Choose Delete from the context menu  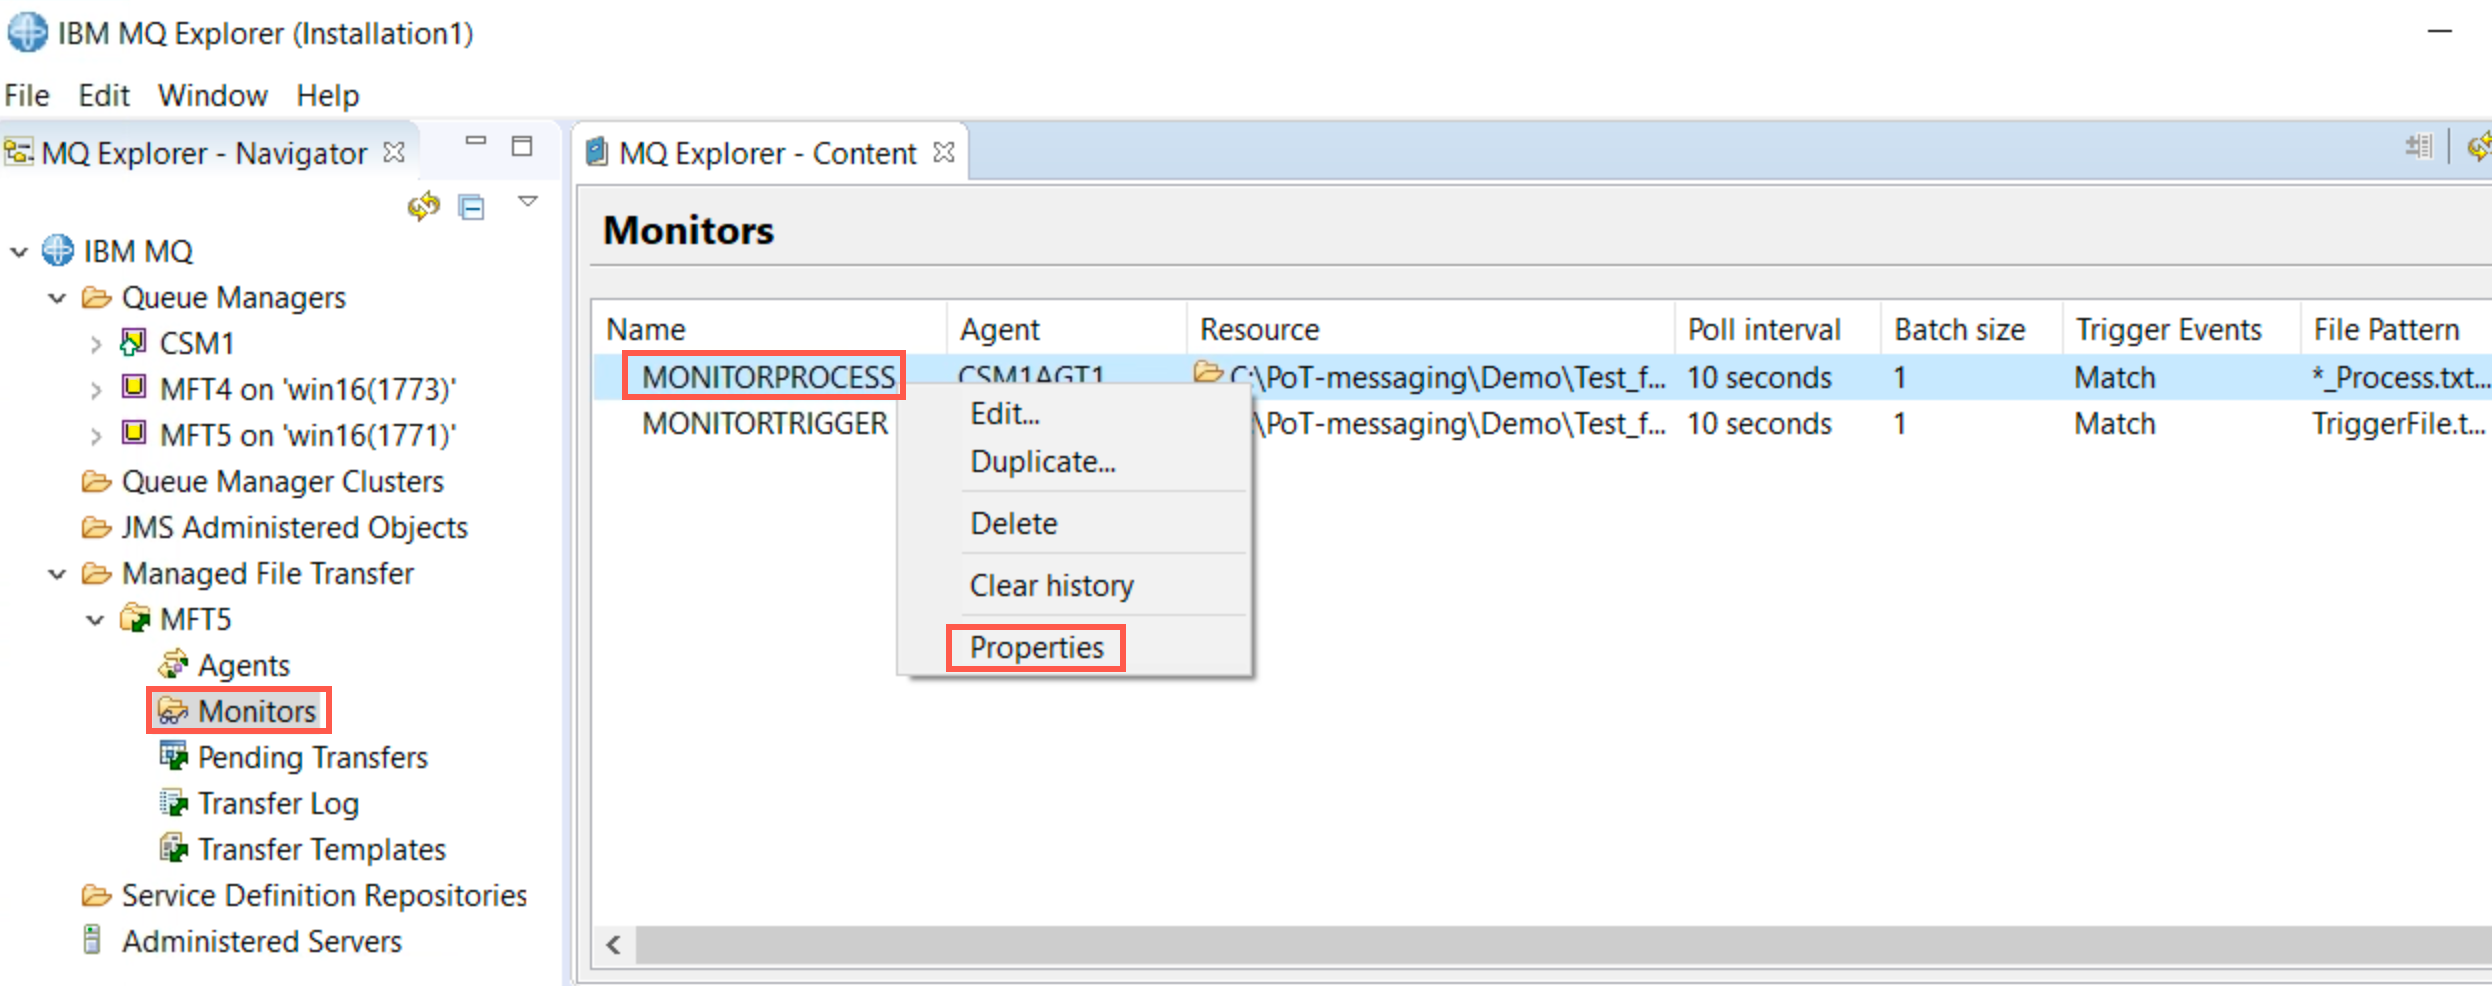tap(1075, 523)
